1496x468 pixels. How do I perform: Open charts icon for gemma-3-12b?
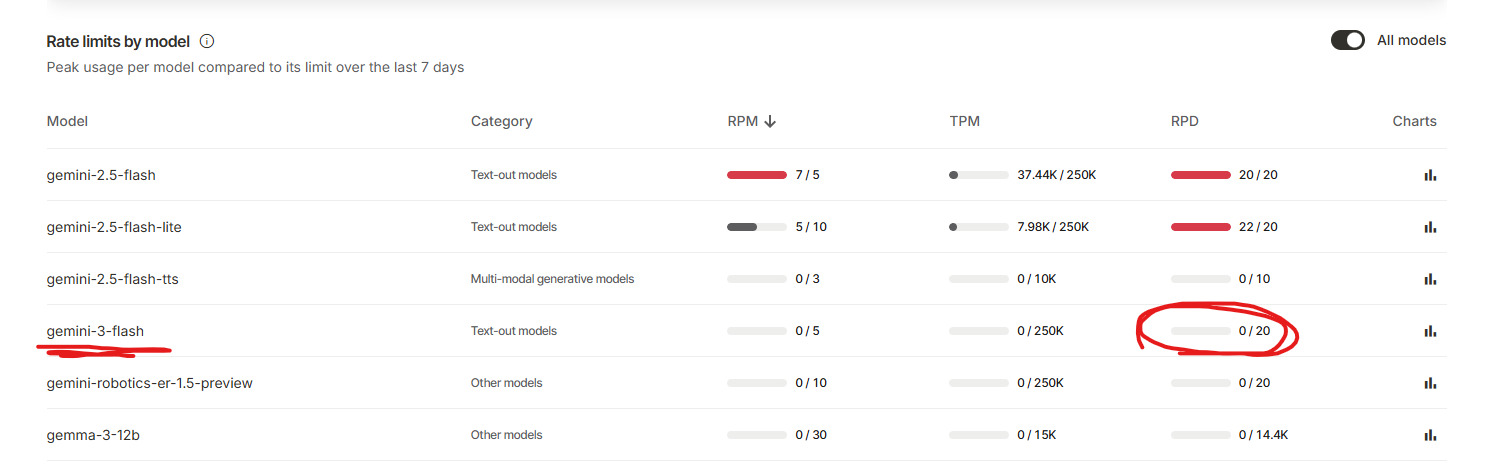[x=1430, y=435]
